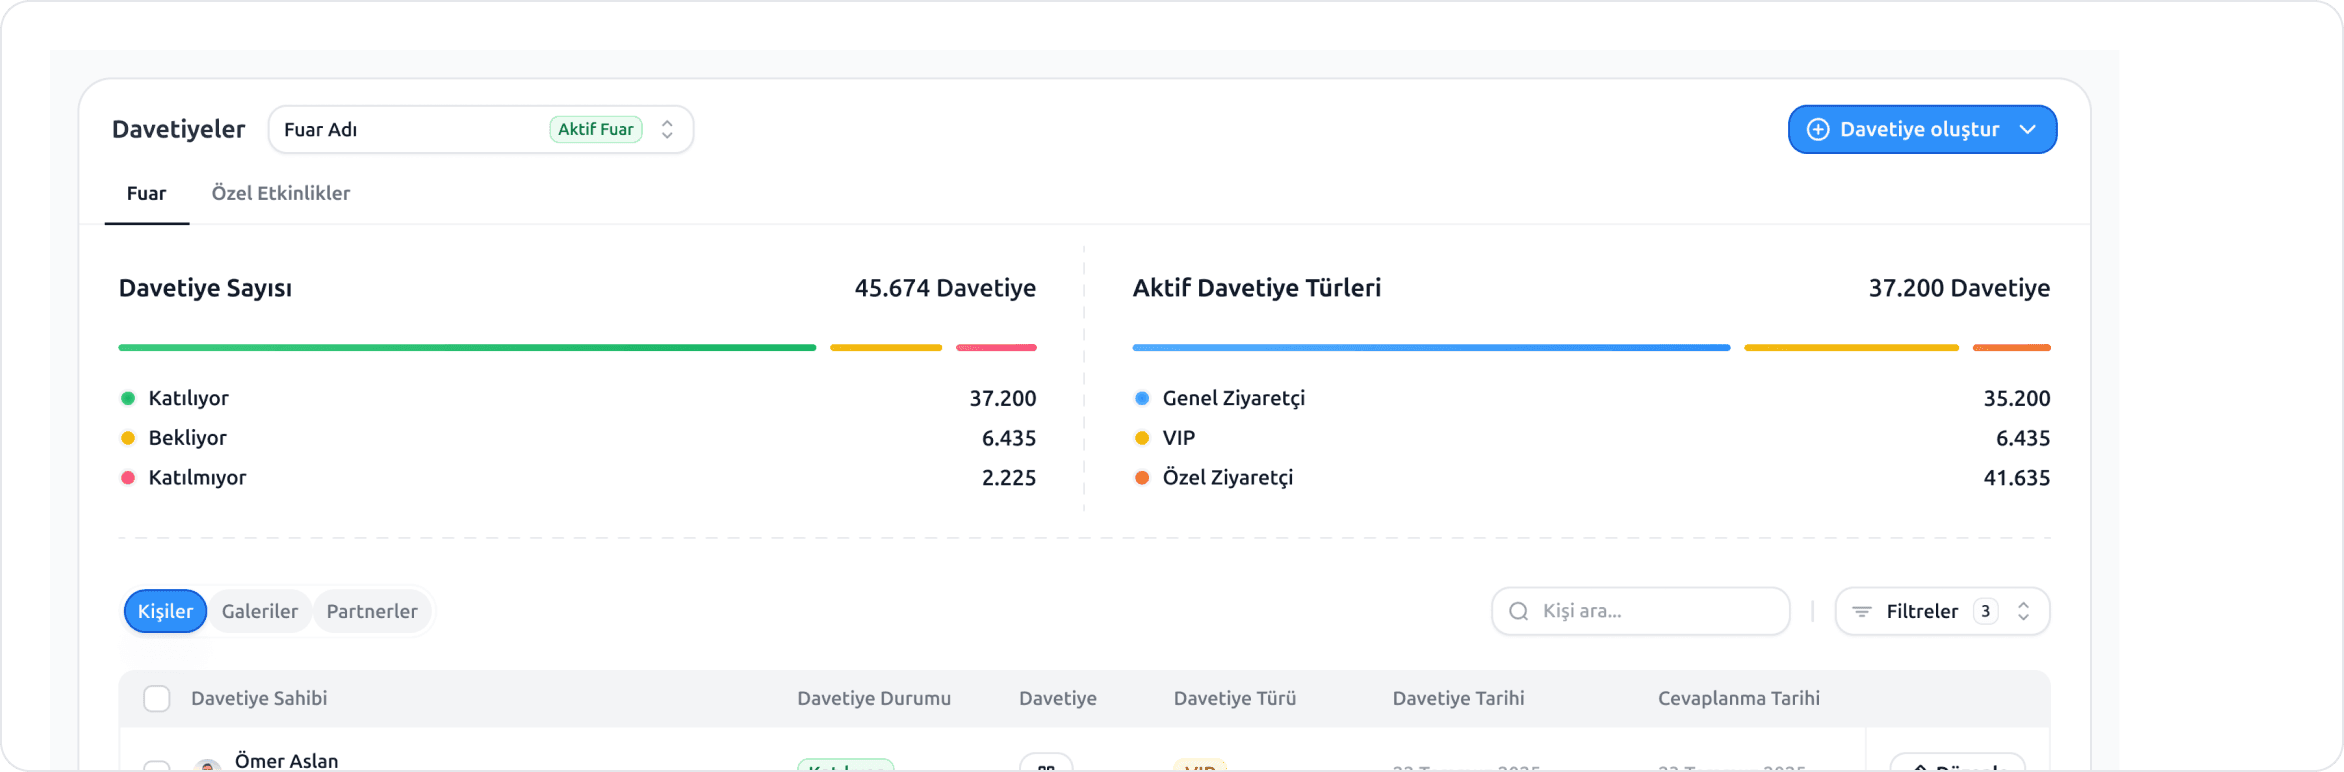The width and height of the screenshot is (2344, 772).
Task: Click the green dot next to Katılıyor
Action: 128,398
